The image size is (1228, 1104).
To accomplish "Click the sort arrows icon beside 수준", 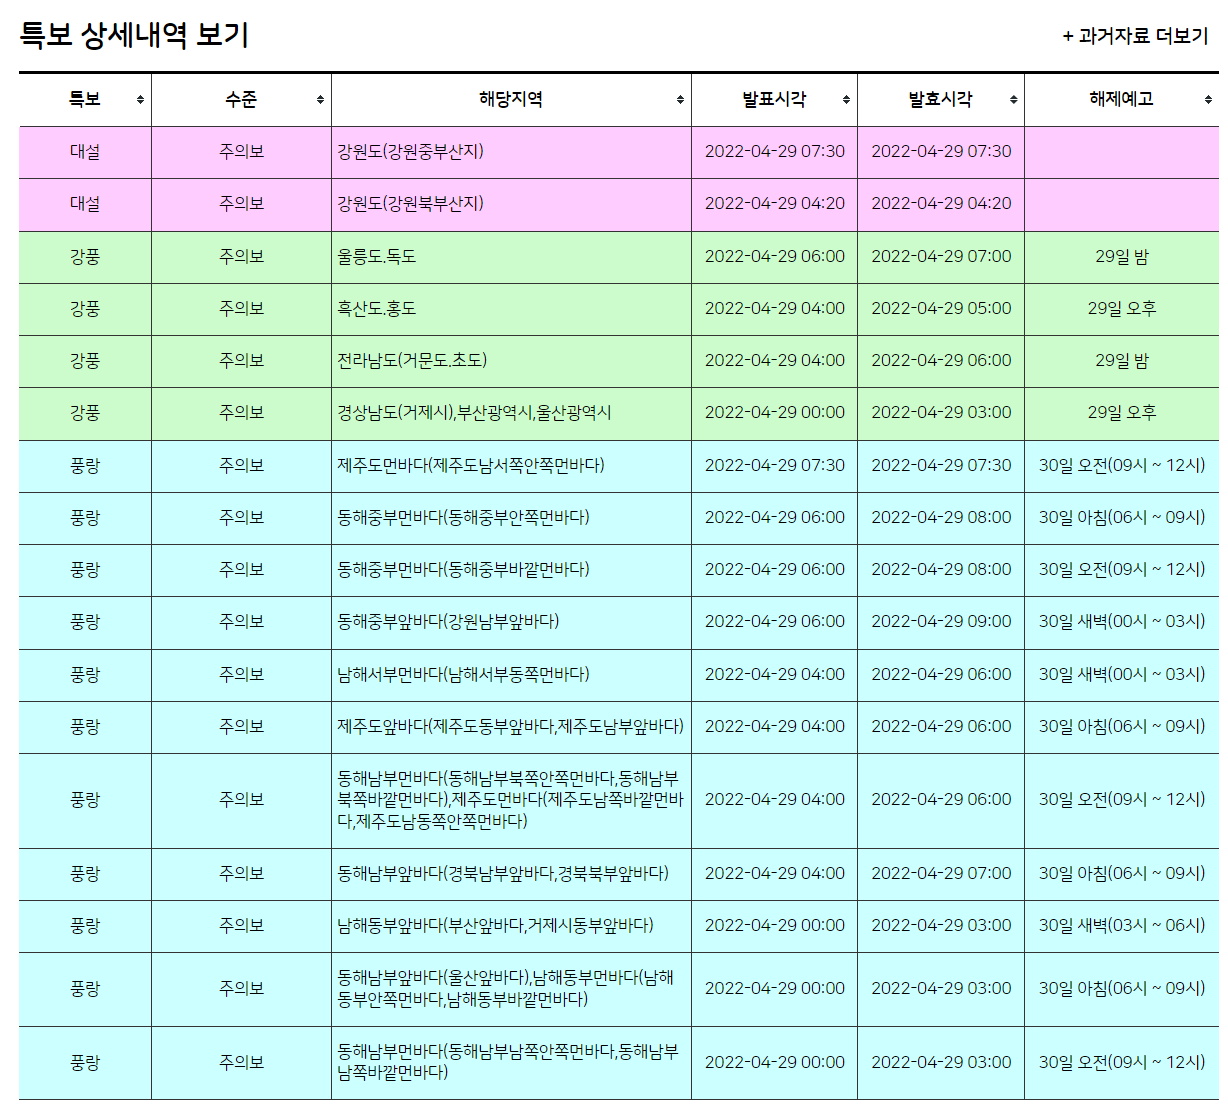I will coord(320,100).
